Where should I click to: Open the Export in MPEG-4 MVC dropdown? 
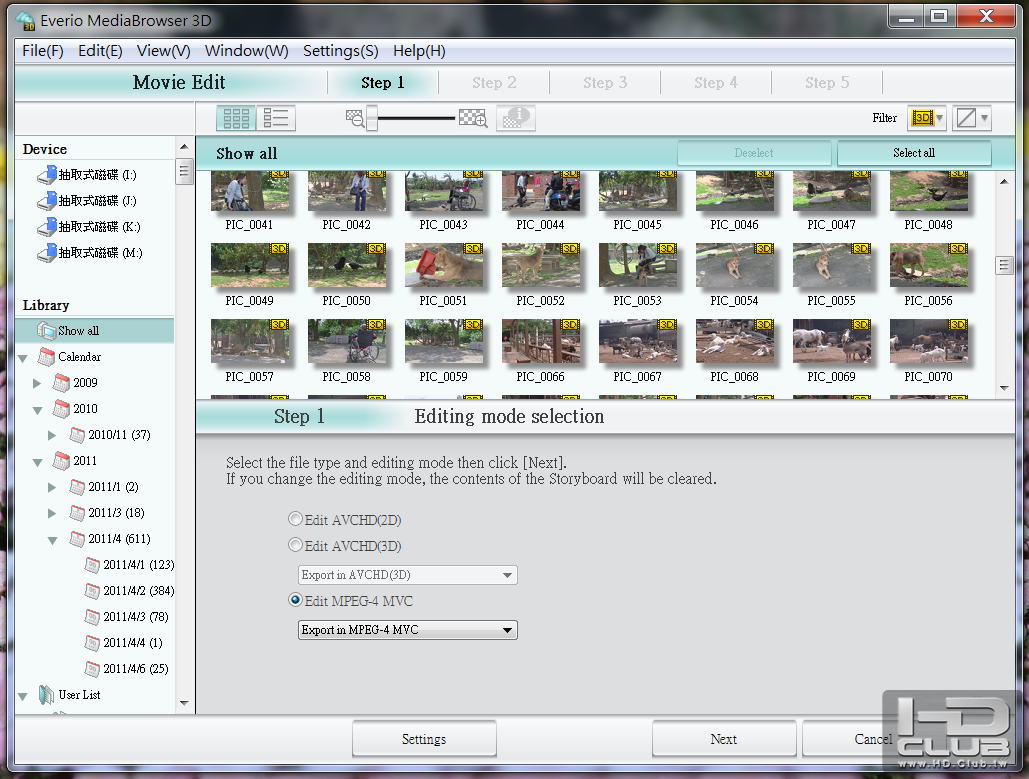pyautogui.click(x=408, y=630)
